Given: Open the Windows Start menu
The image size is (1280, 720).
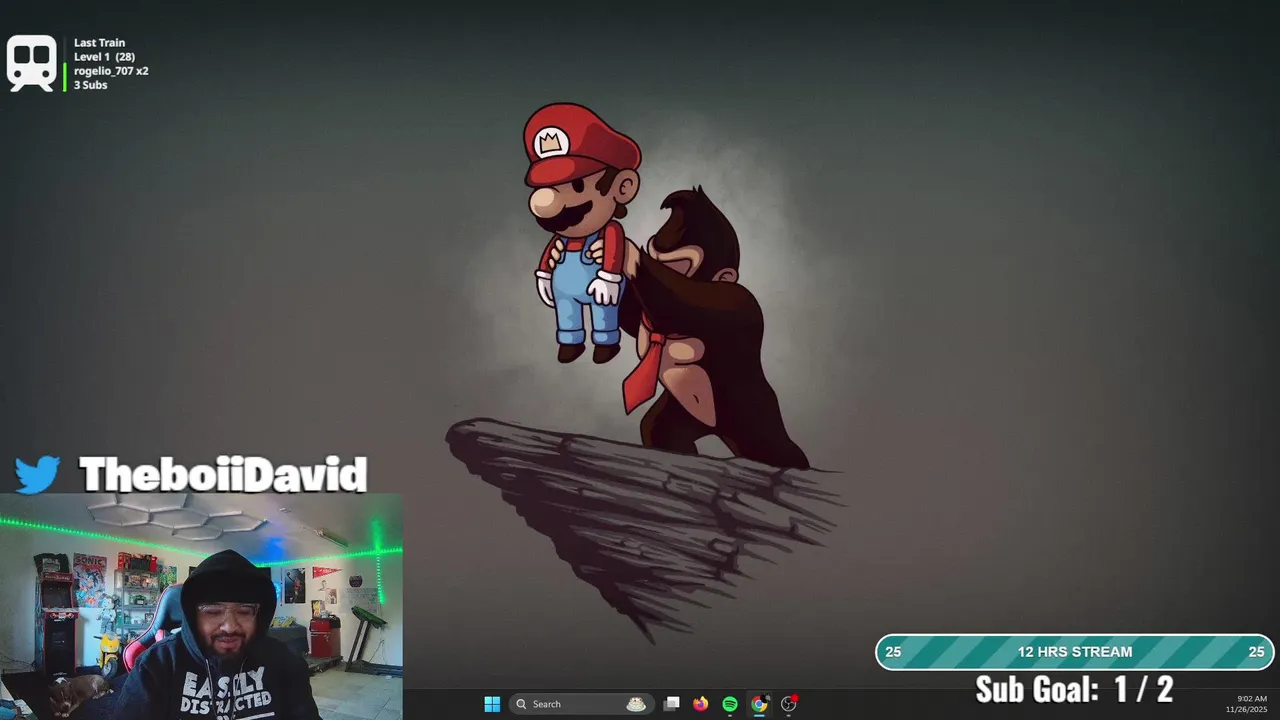Looking at the screenshot, I should (x=492, y=704).
